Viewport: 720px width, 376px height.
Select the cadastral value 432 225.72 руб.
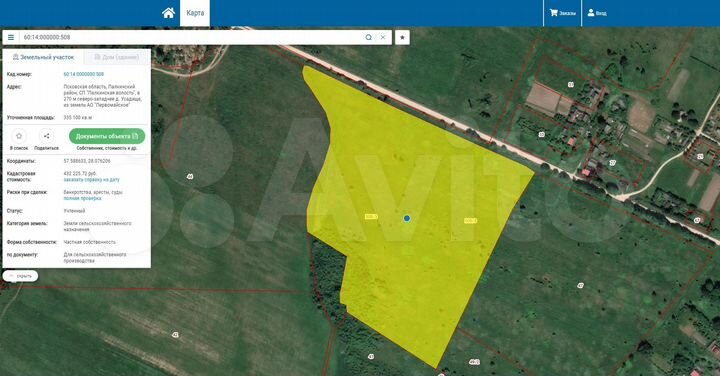coord(80,174)
